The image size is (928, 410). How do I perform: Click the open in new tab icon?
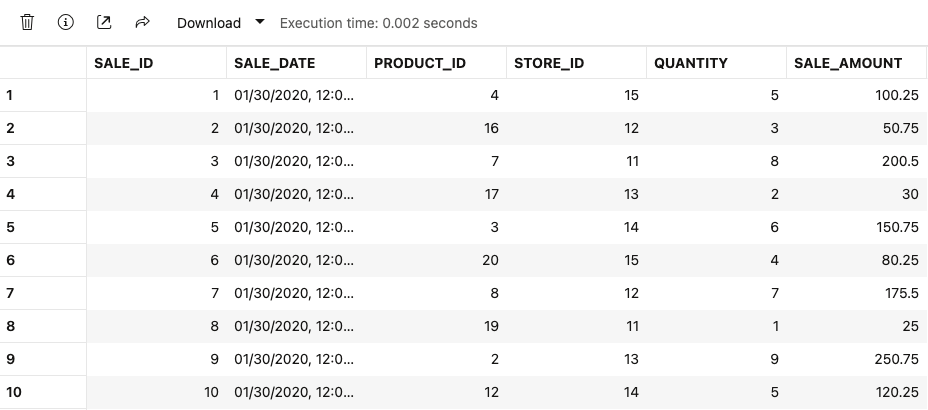click(x=104, y=22)
